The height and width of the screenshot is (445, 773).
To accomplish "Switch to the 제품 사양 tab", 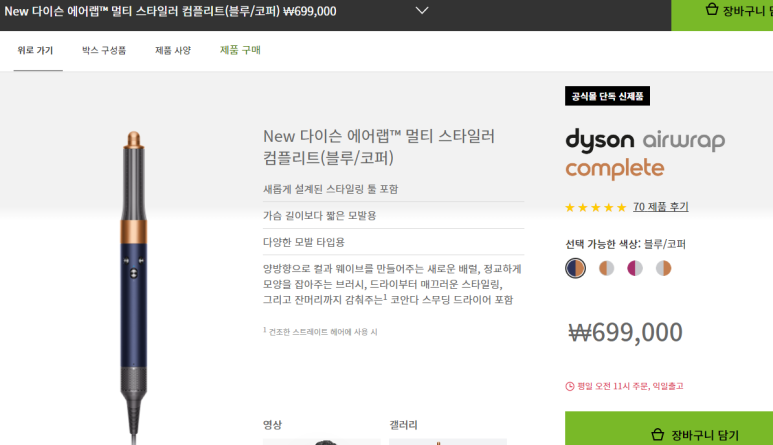I will point(173,50).
